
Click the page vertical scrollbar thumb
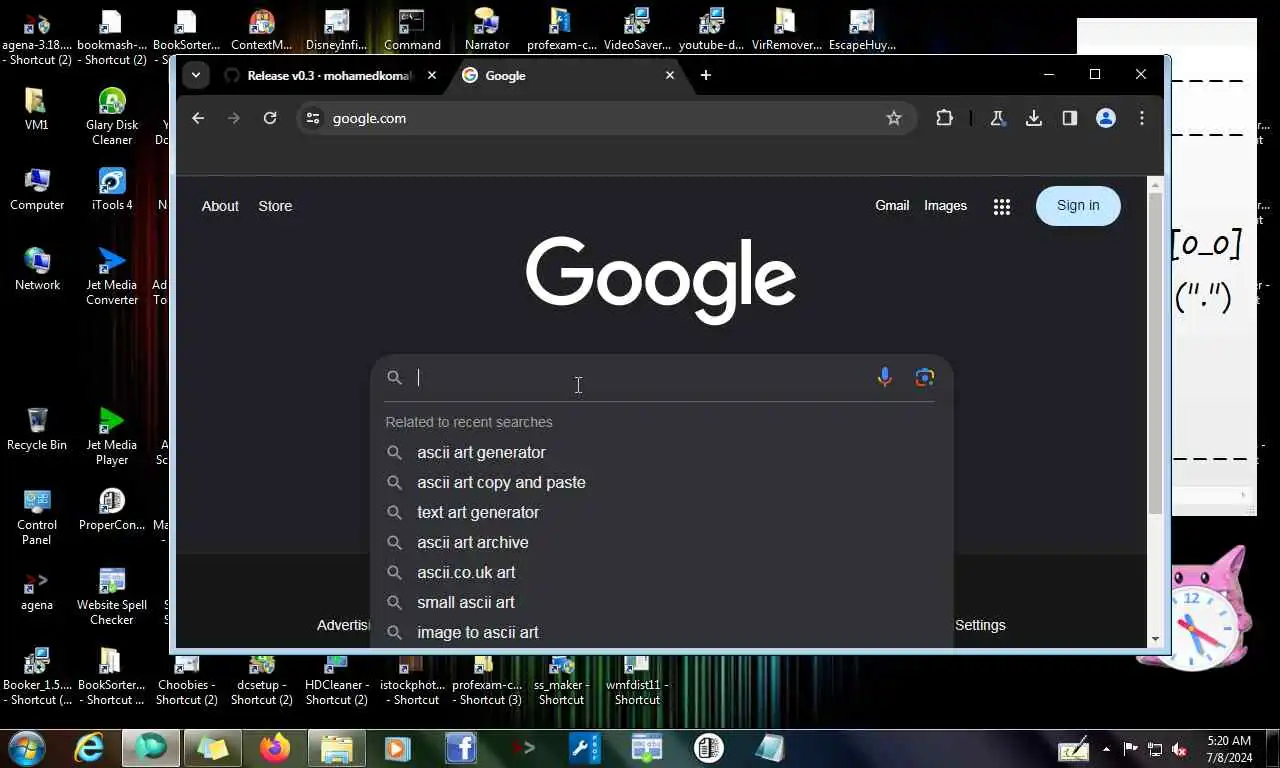pos(1156,354)
